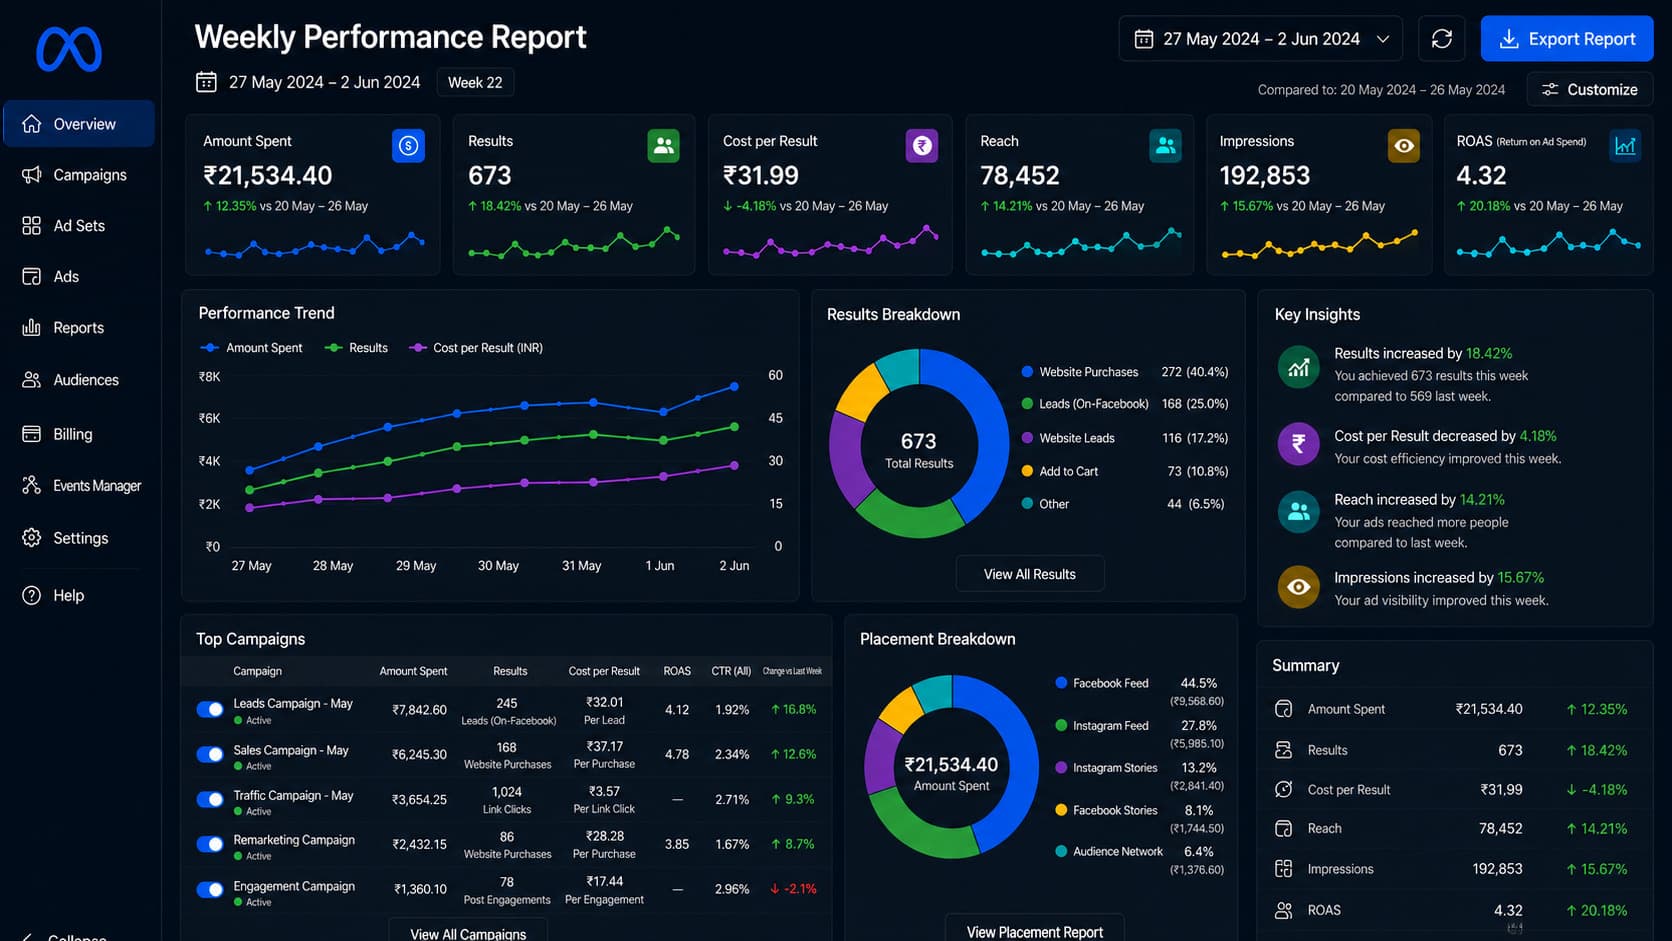Click the Audience Network placement entry
Screen dimensions: 1672x941
pyautogui.click(x=1140, y=859)
